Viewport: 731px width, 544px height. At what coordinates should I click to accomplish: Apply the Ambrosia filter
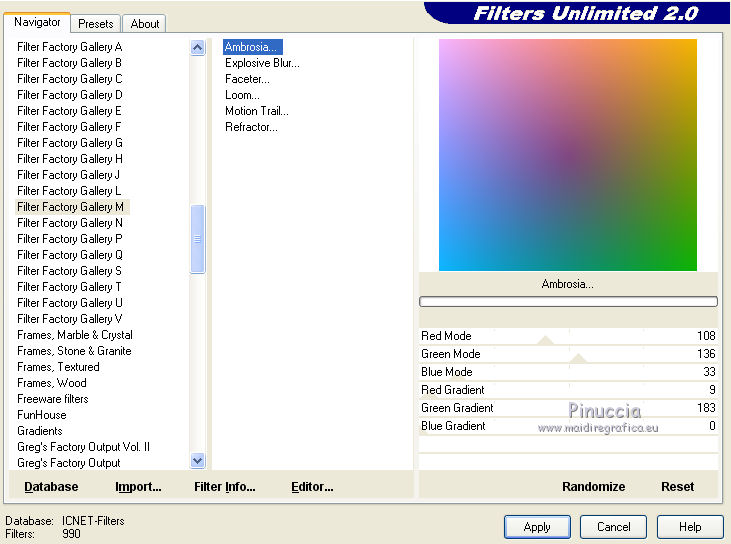coord(537,527)
